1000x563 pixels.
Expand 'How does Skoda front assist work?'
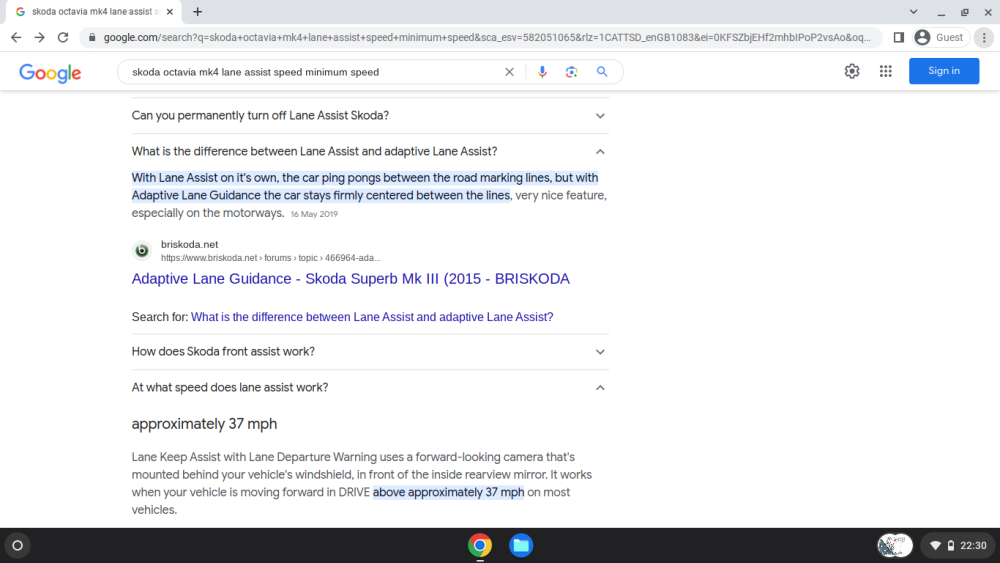[370, 351]
